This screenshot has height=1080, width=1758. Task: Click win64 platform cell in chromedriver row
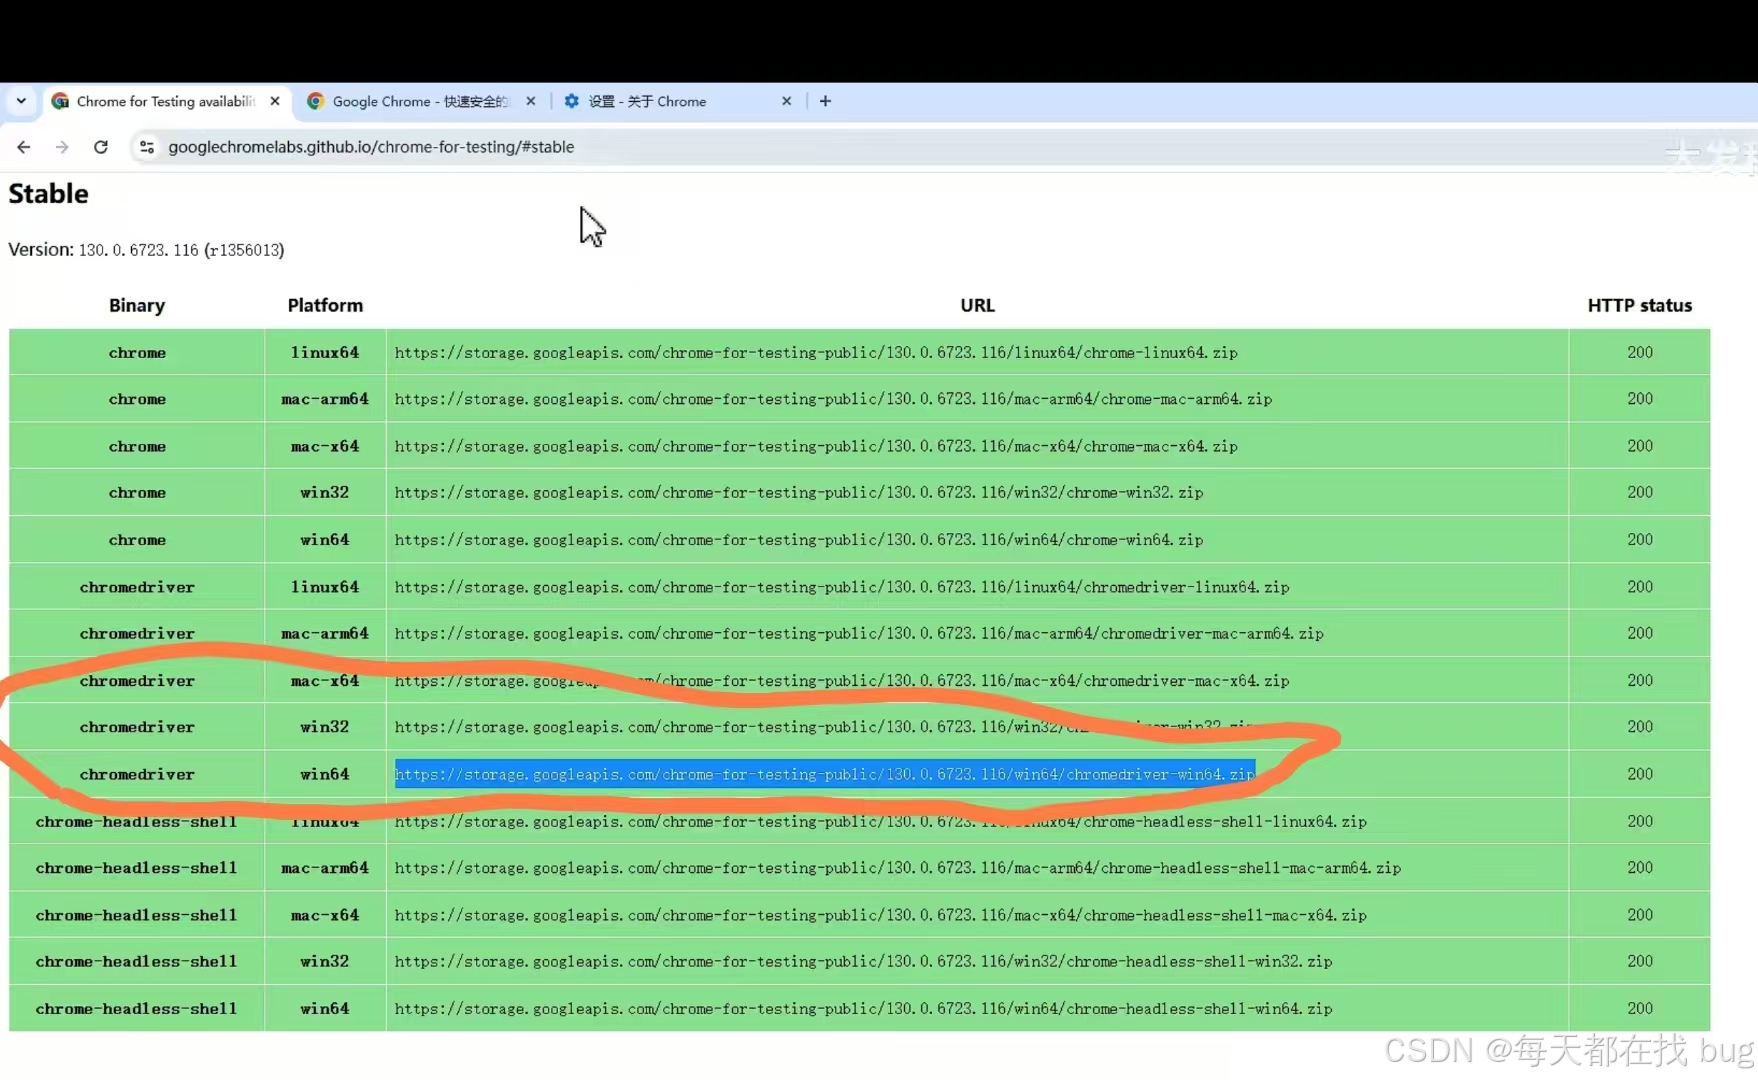pyautogui.click(x=325, y=774)
